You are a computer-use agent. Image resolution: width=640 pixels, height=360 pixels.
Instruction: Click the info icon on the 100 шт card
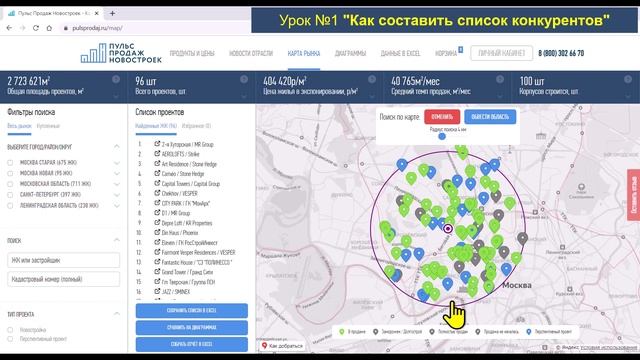[628, 79]
